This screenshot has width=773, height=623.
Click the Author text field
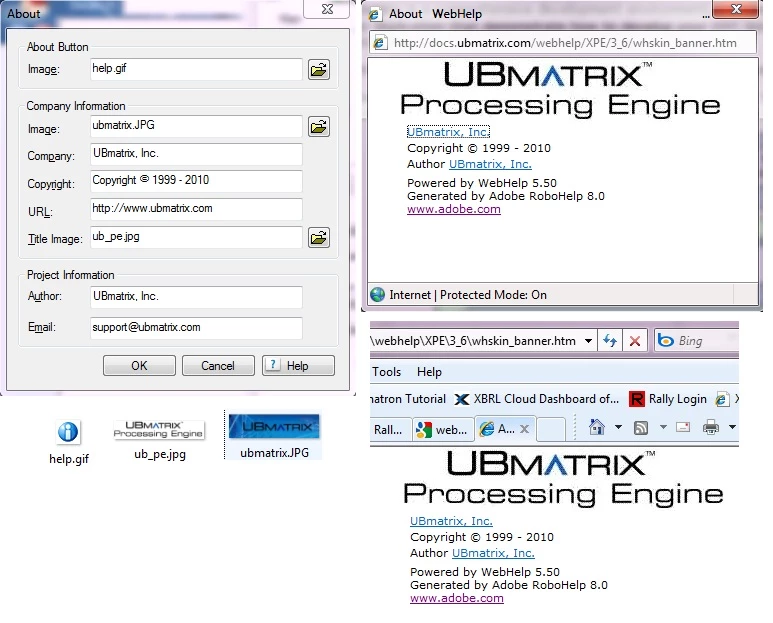tap(196, 297)
